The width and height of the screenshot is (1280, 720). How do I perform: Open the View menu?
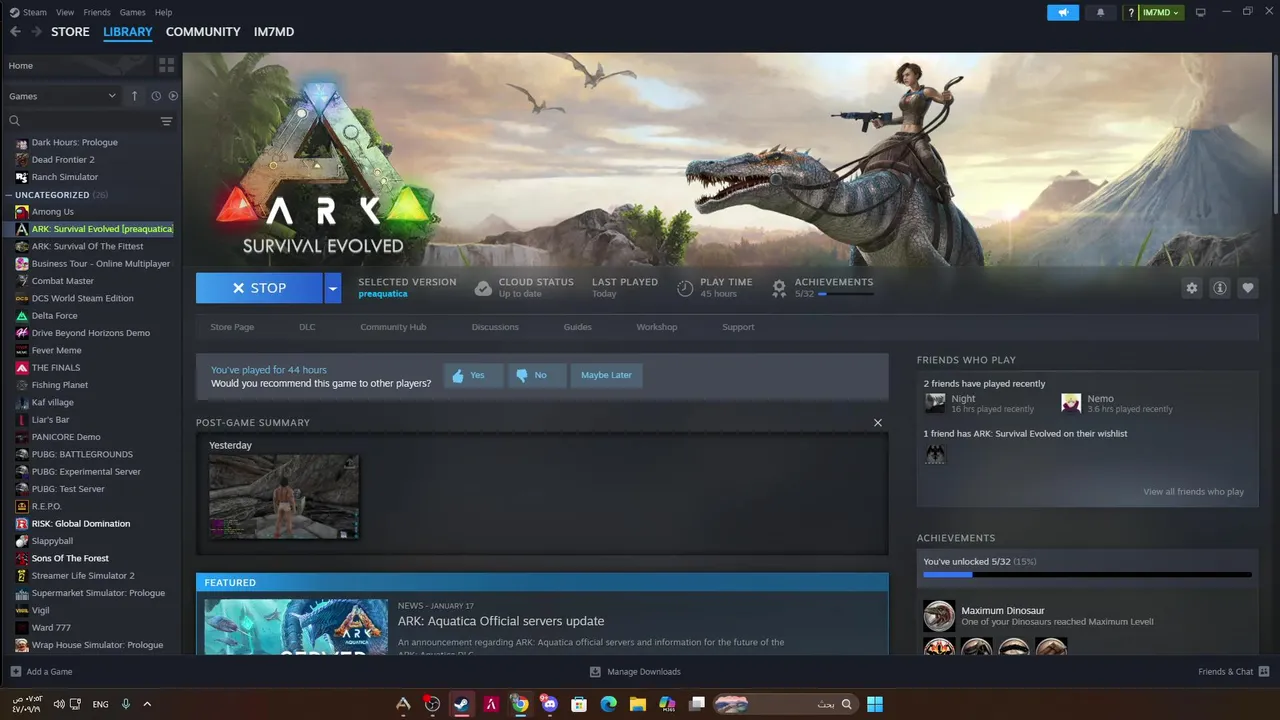point(65,12)
